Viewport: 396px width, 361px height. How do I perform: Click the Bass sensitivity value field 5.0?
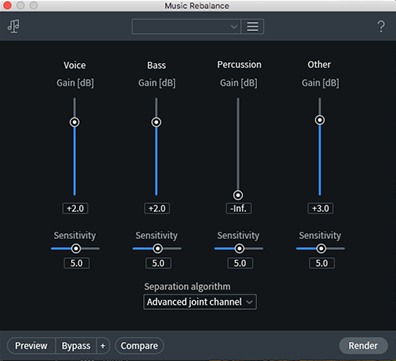pyautogui.click(x=158, y=263)
